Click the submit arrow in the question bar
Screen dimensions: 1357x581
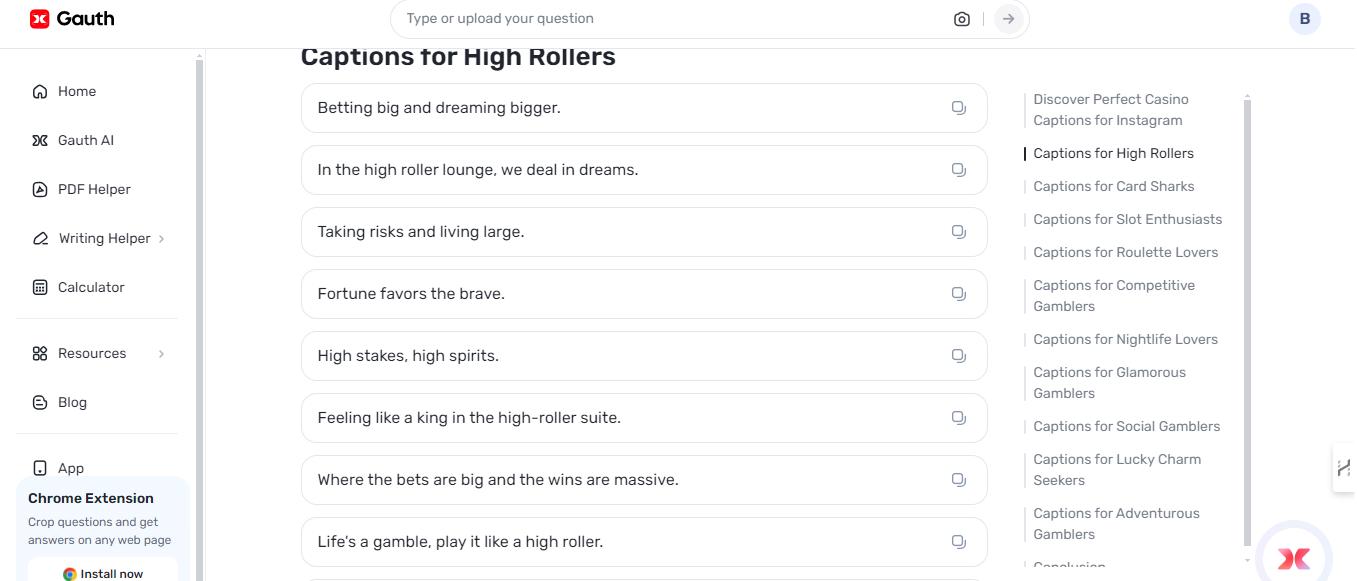[x=1007, y=18]
